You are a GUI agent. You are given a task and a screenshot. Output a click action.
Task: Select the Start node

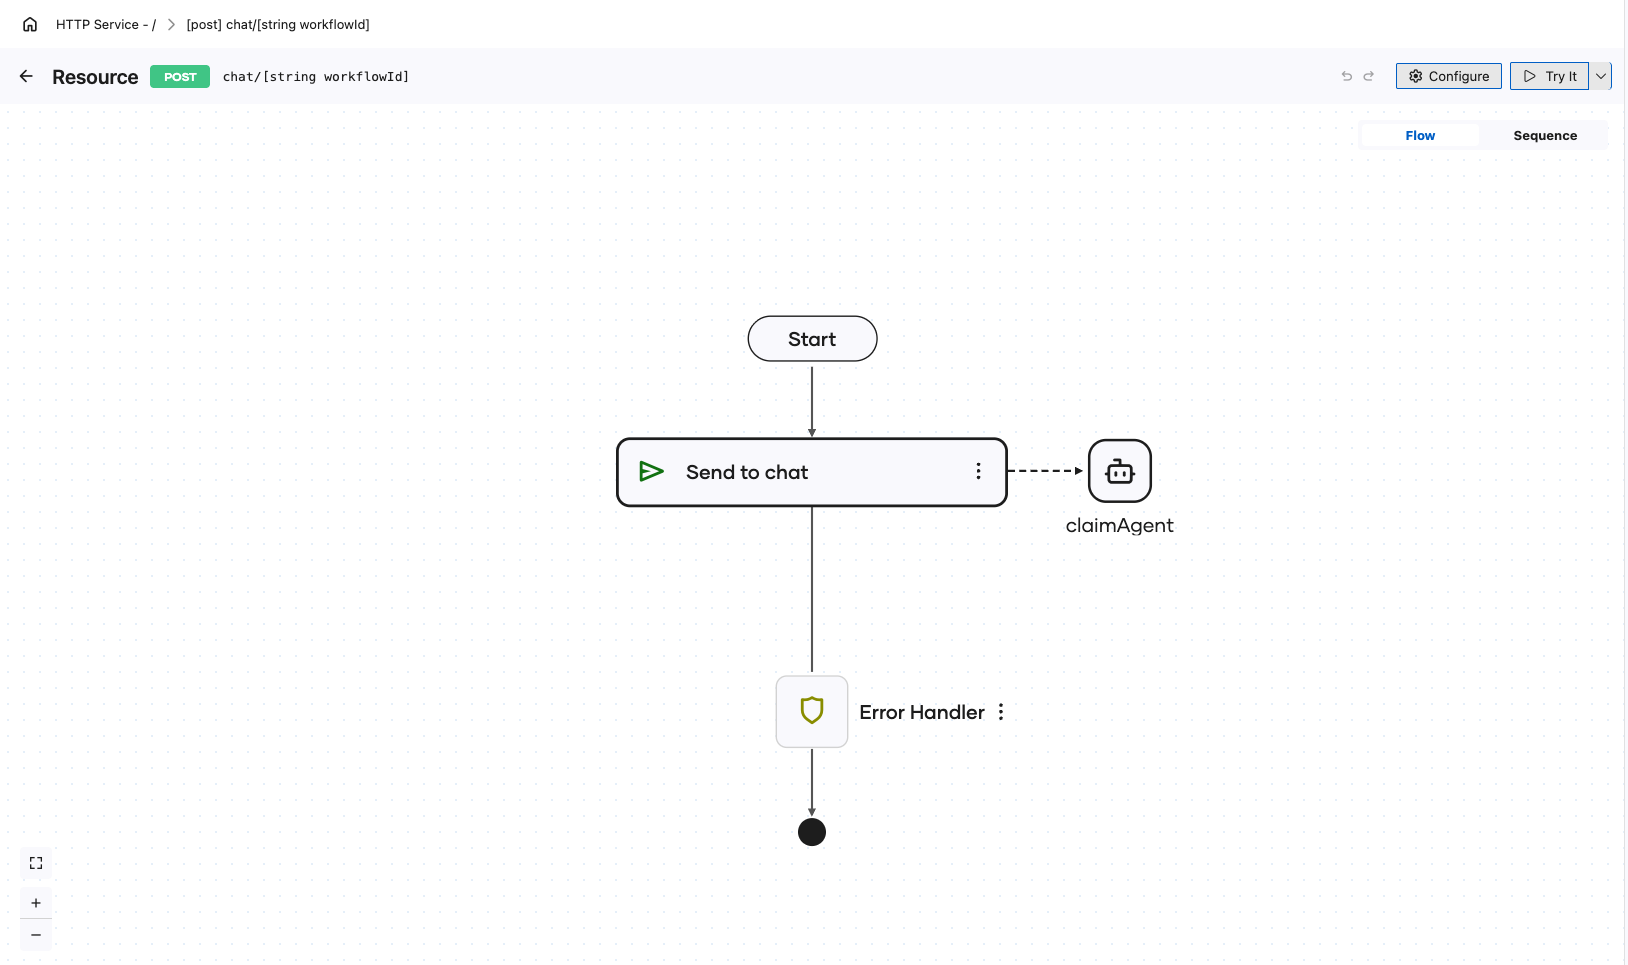click(x=812, y=339)
